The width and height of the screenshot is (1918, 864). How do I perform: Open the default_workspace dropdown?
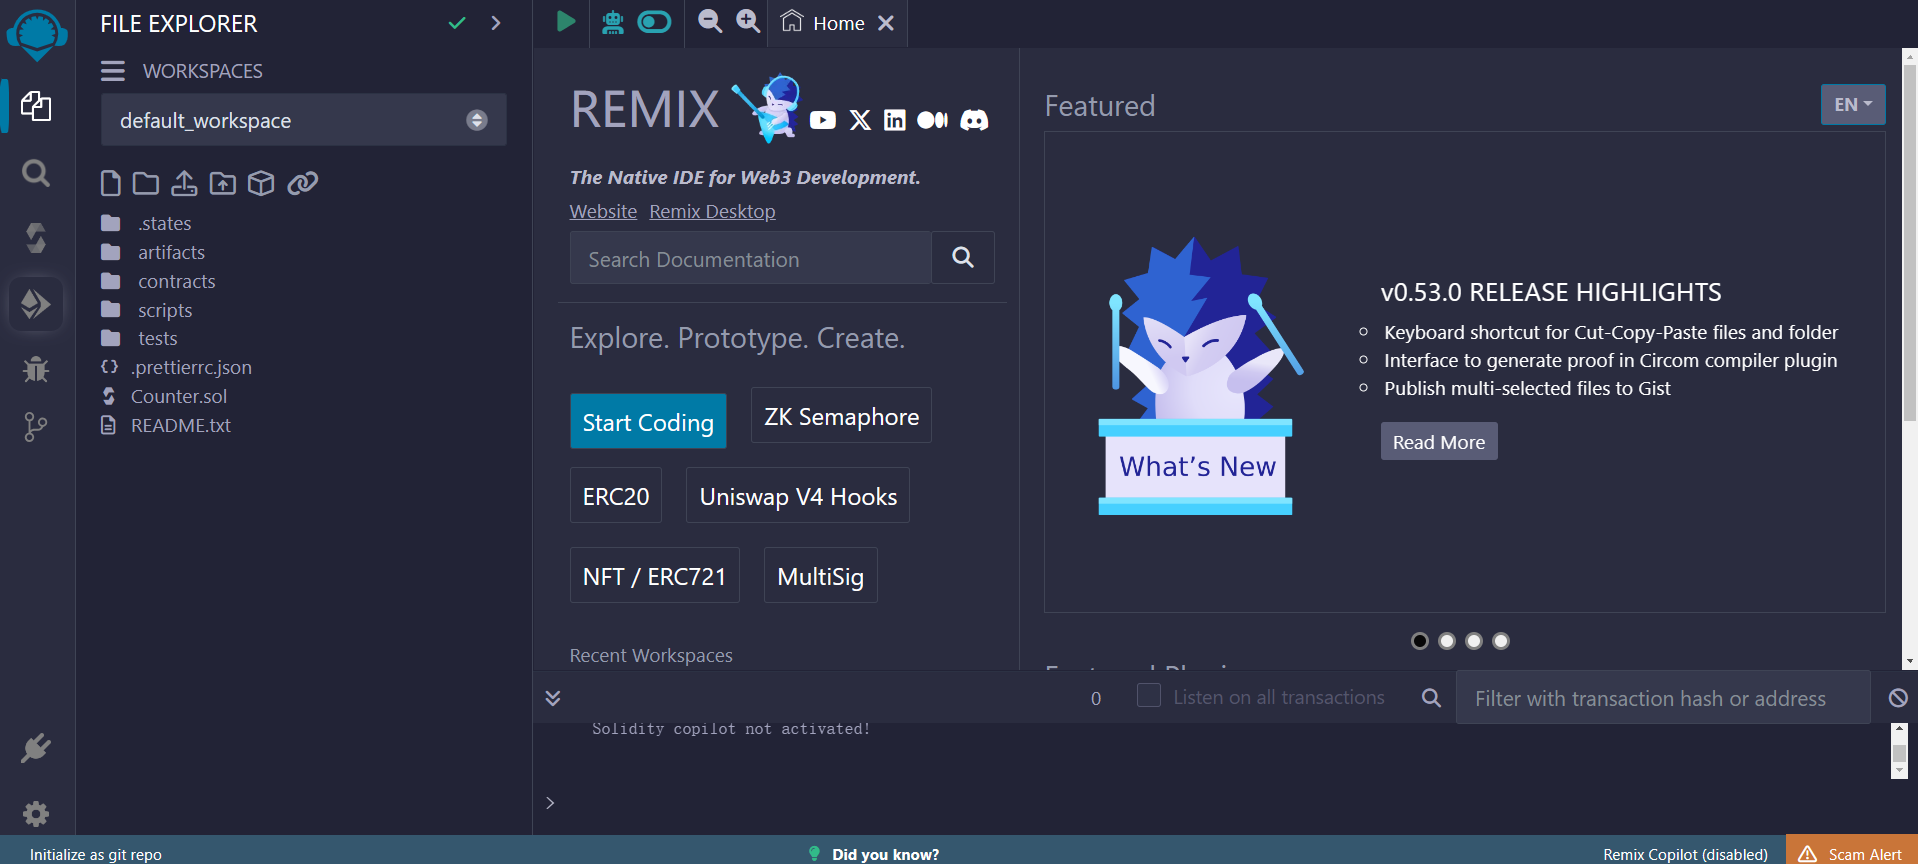tap(303, 120)
